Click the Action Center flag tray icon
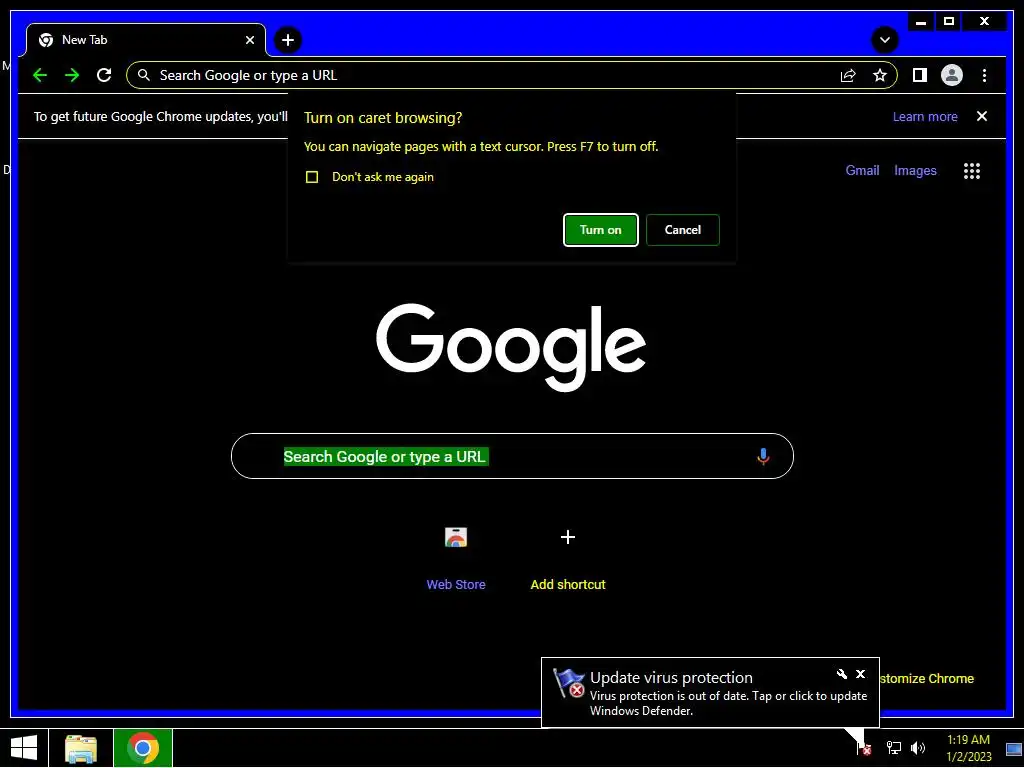 (x=863, y=748)
